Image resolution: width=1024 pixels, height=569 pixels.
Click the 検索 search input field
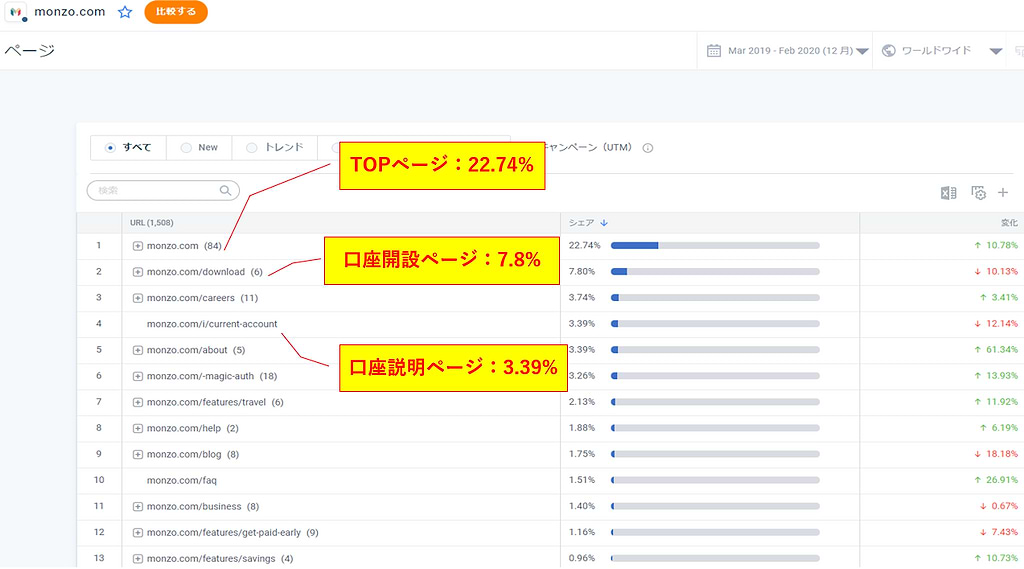pos(163,190)
